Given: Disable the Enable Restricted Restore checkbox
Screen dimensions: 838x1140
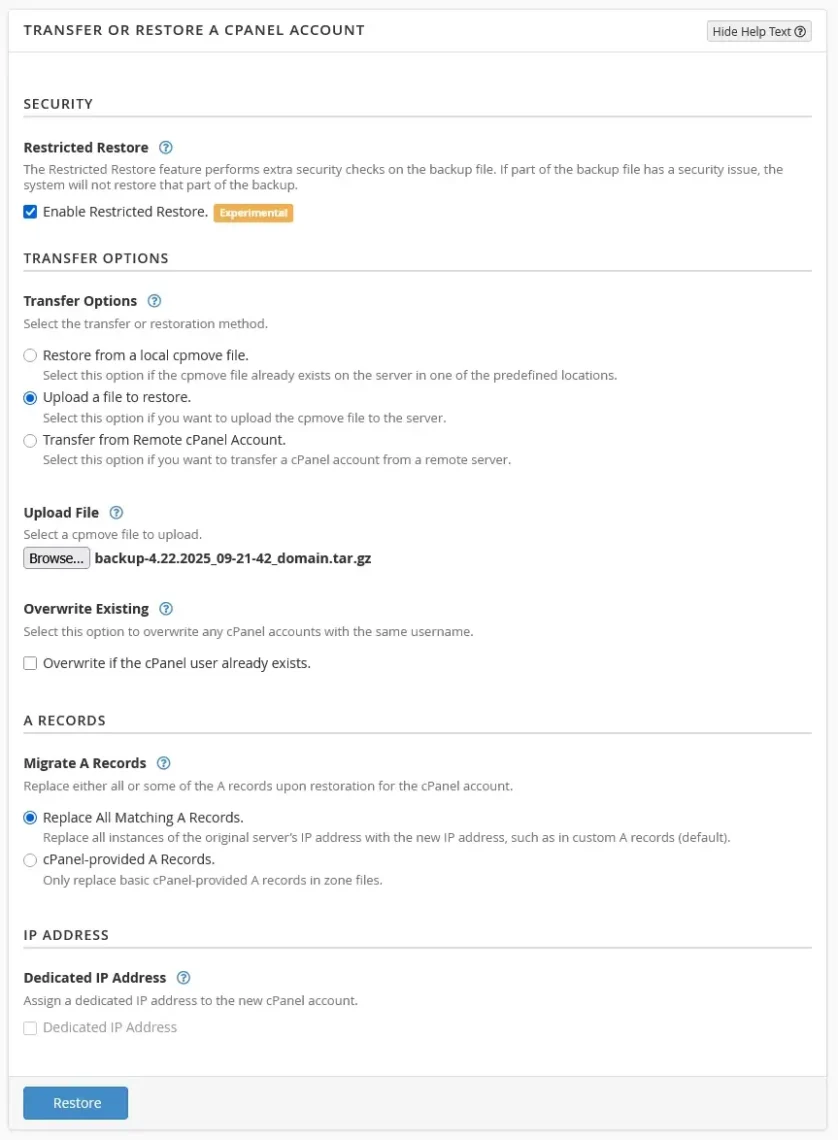Looking at the screenshot, I should pyautogui.click(x=30, y=211).
